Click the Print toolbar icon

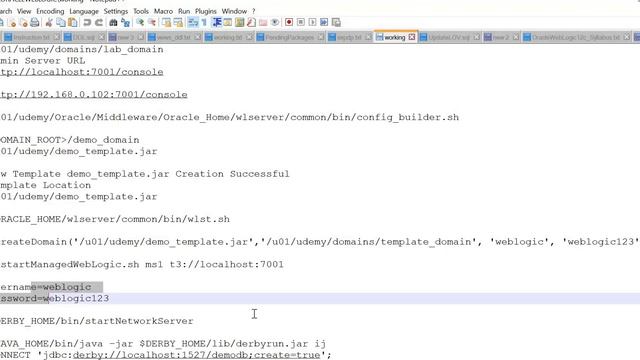click(35, 22)
